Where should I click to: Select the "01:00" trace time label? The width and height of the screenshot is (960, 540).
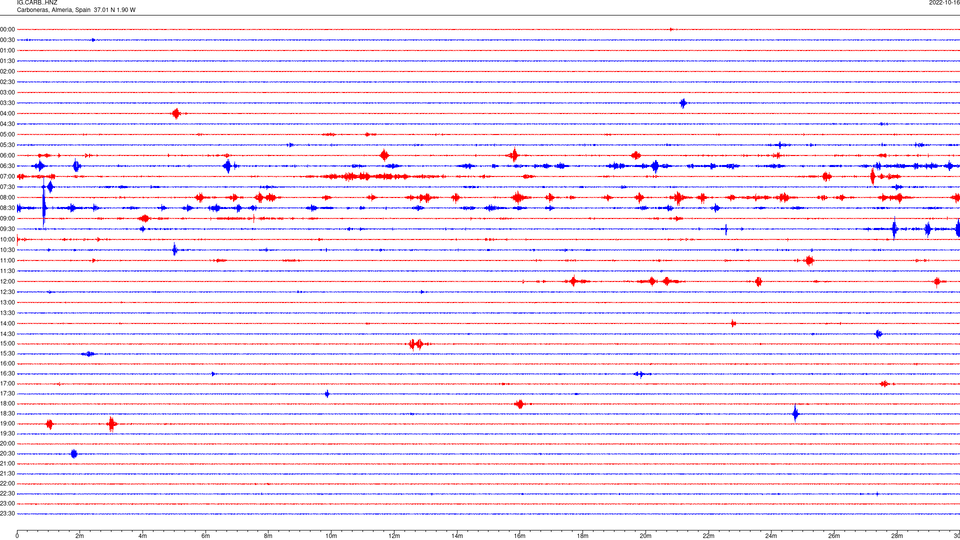point(7,50)
